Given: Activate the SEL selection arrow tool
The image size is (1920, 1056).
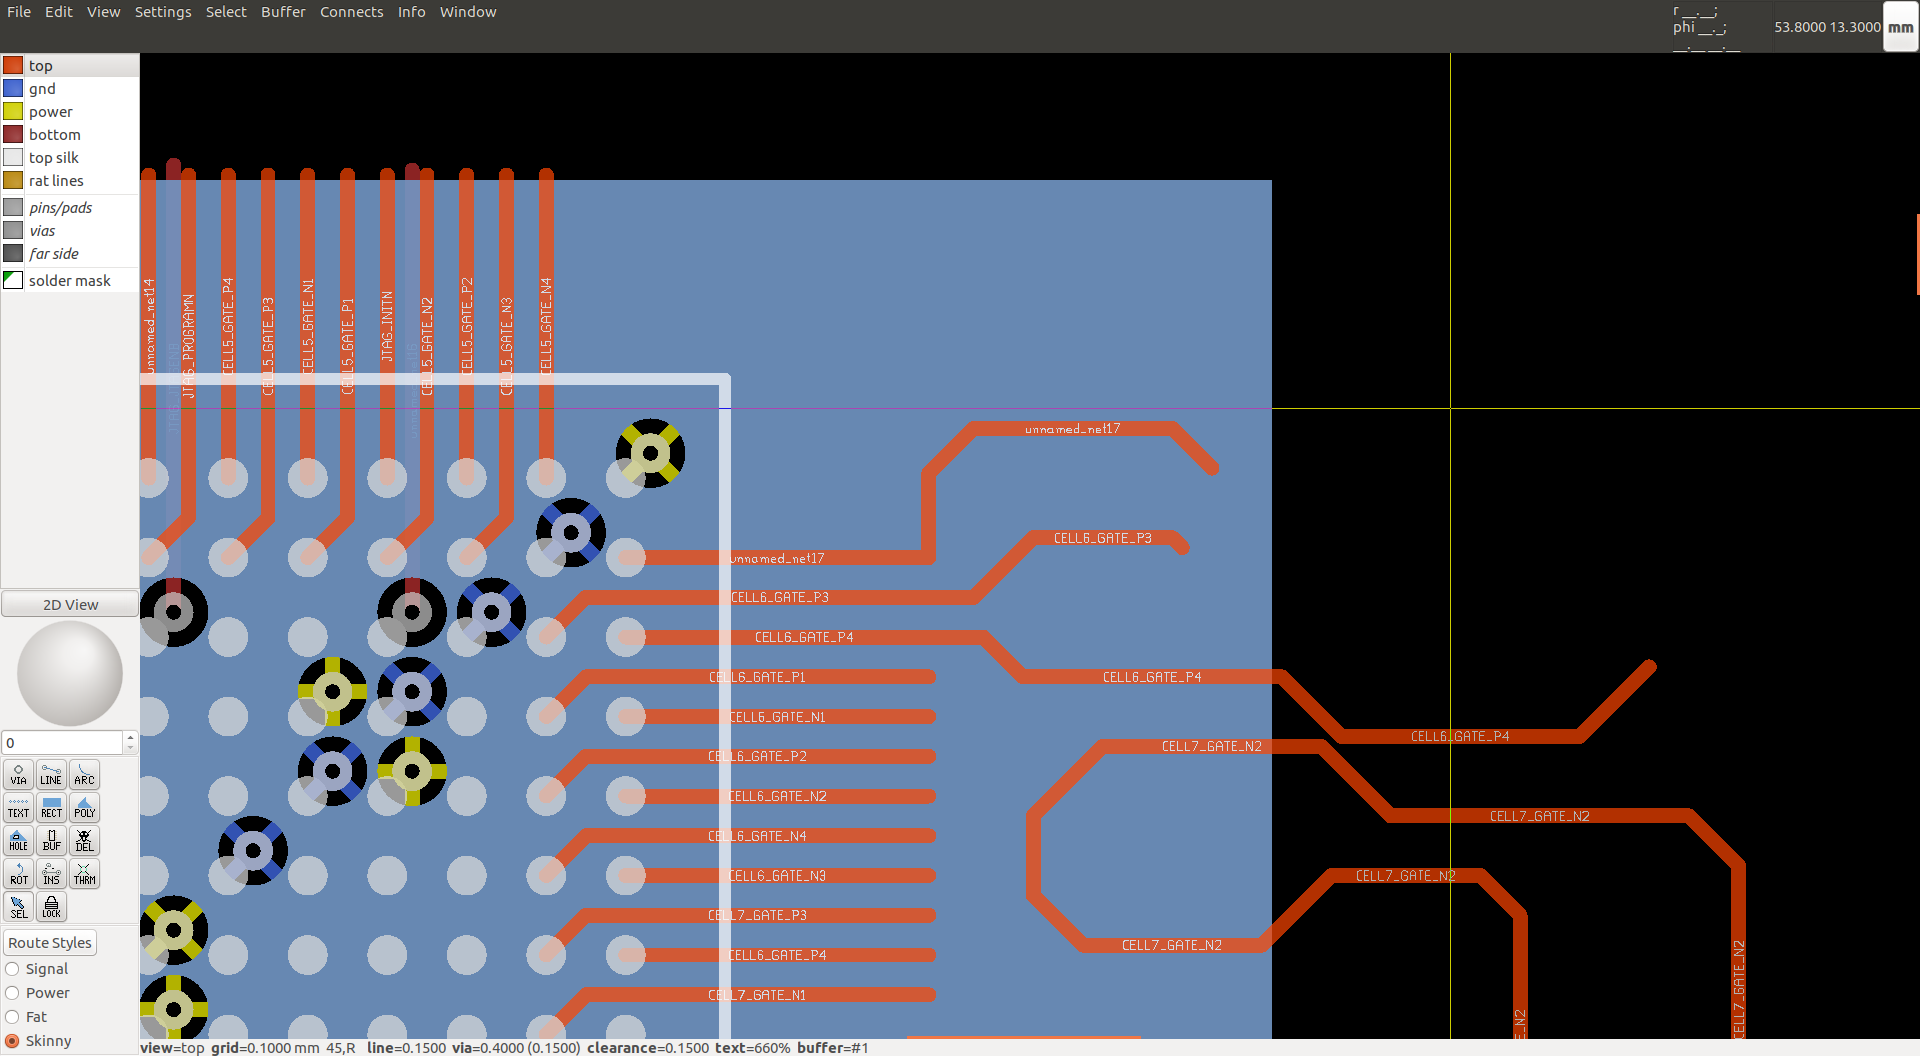Looking at the screenshot, I should tap(18, 907).
